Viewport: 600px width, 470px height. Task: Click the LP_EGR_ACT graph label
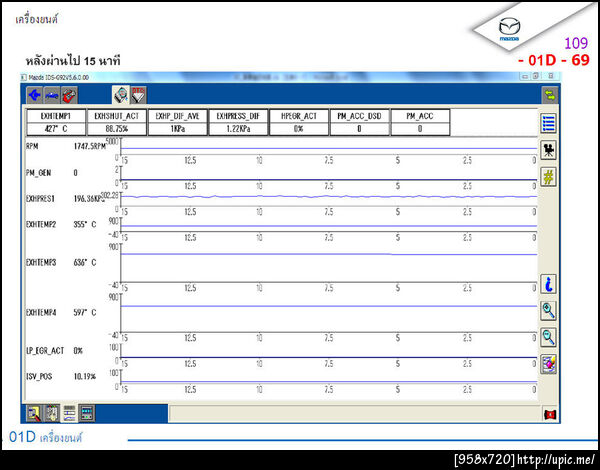[x=45, y=351]
